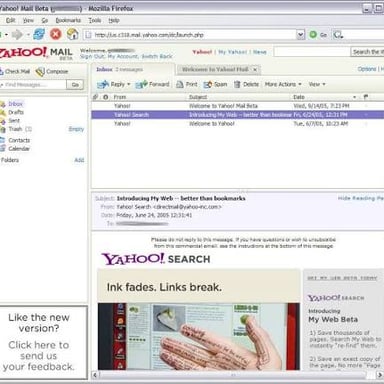
Task: Select message from Yahoo! Search
Action: 238,115
